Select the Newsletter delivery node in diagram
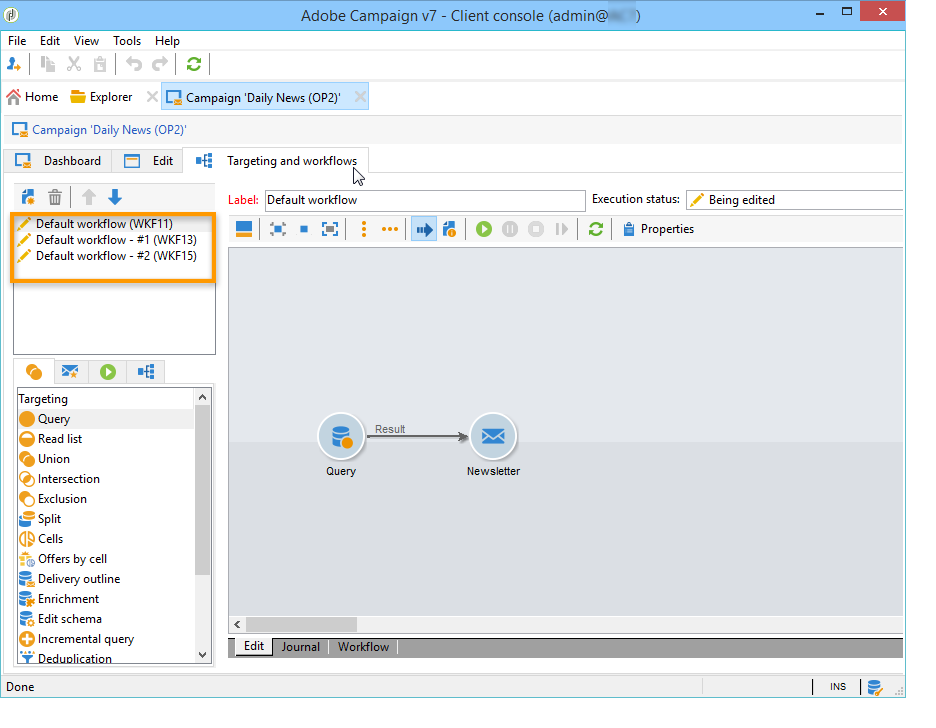 pos(493,437)
